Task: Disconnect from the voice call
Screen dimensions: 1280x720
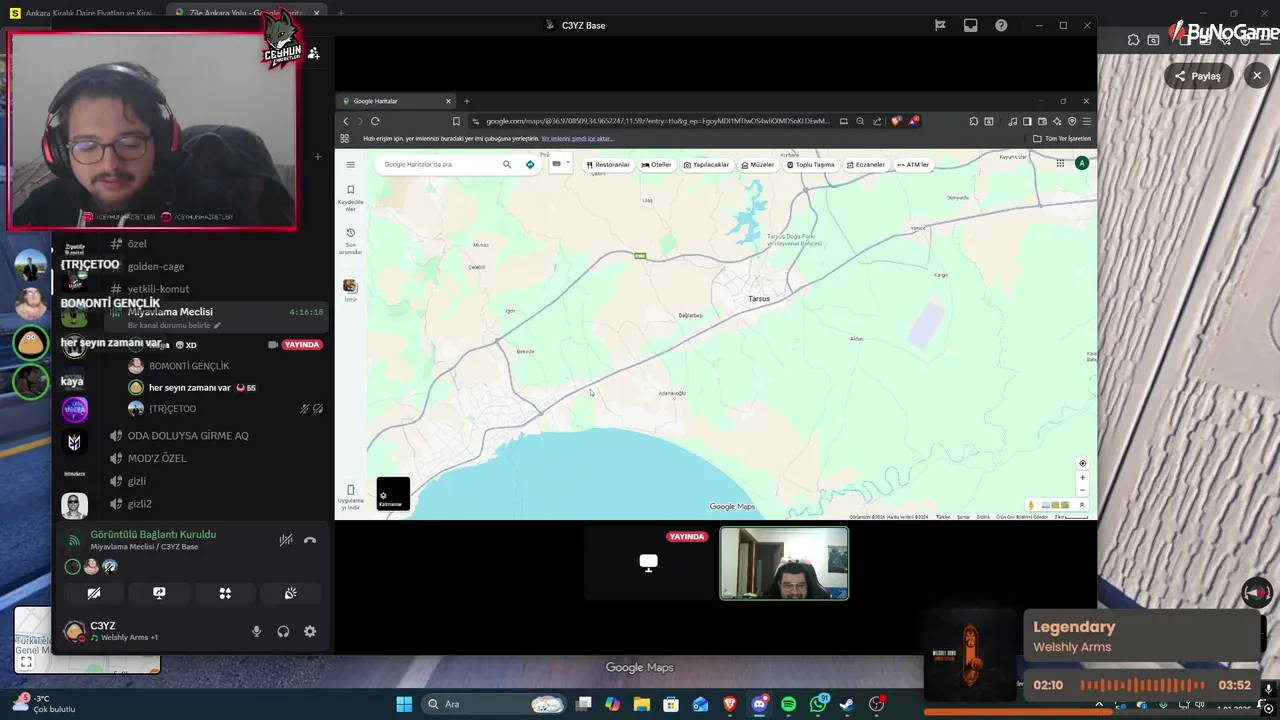Action: 310,540
